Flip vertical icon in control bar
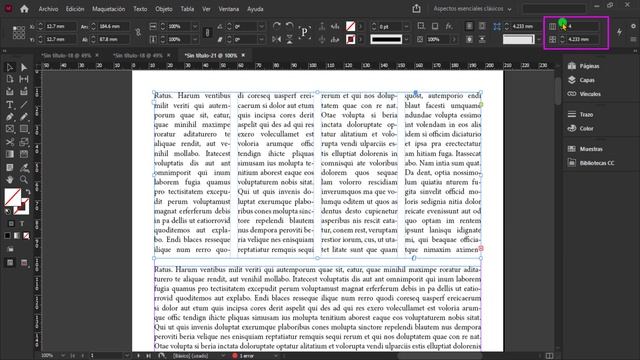The image size is (640, 360). (x=289, y=39)
